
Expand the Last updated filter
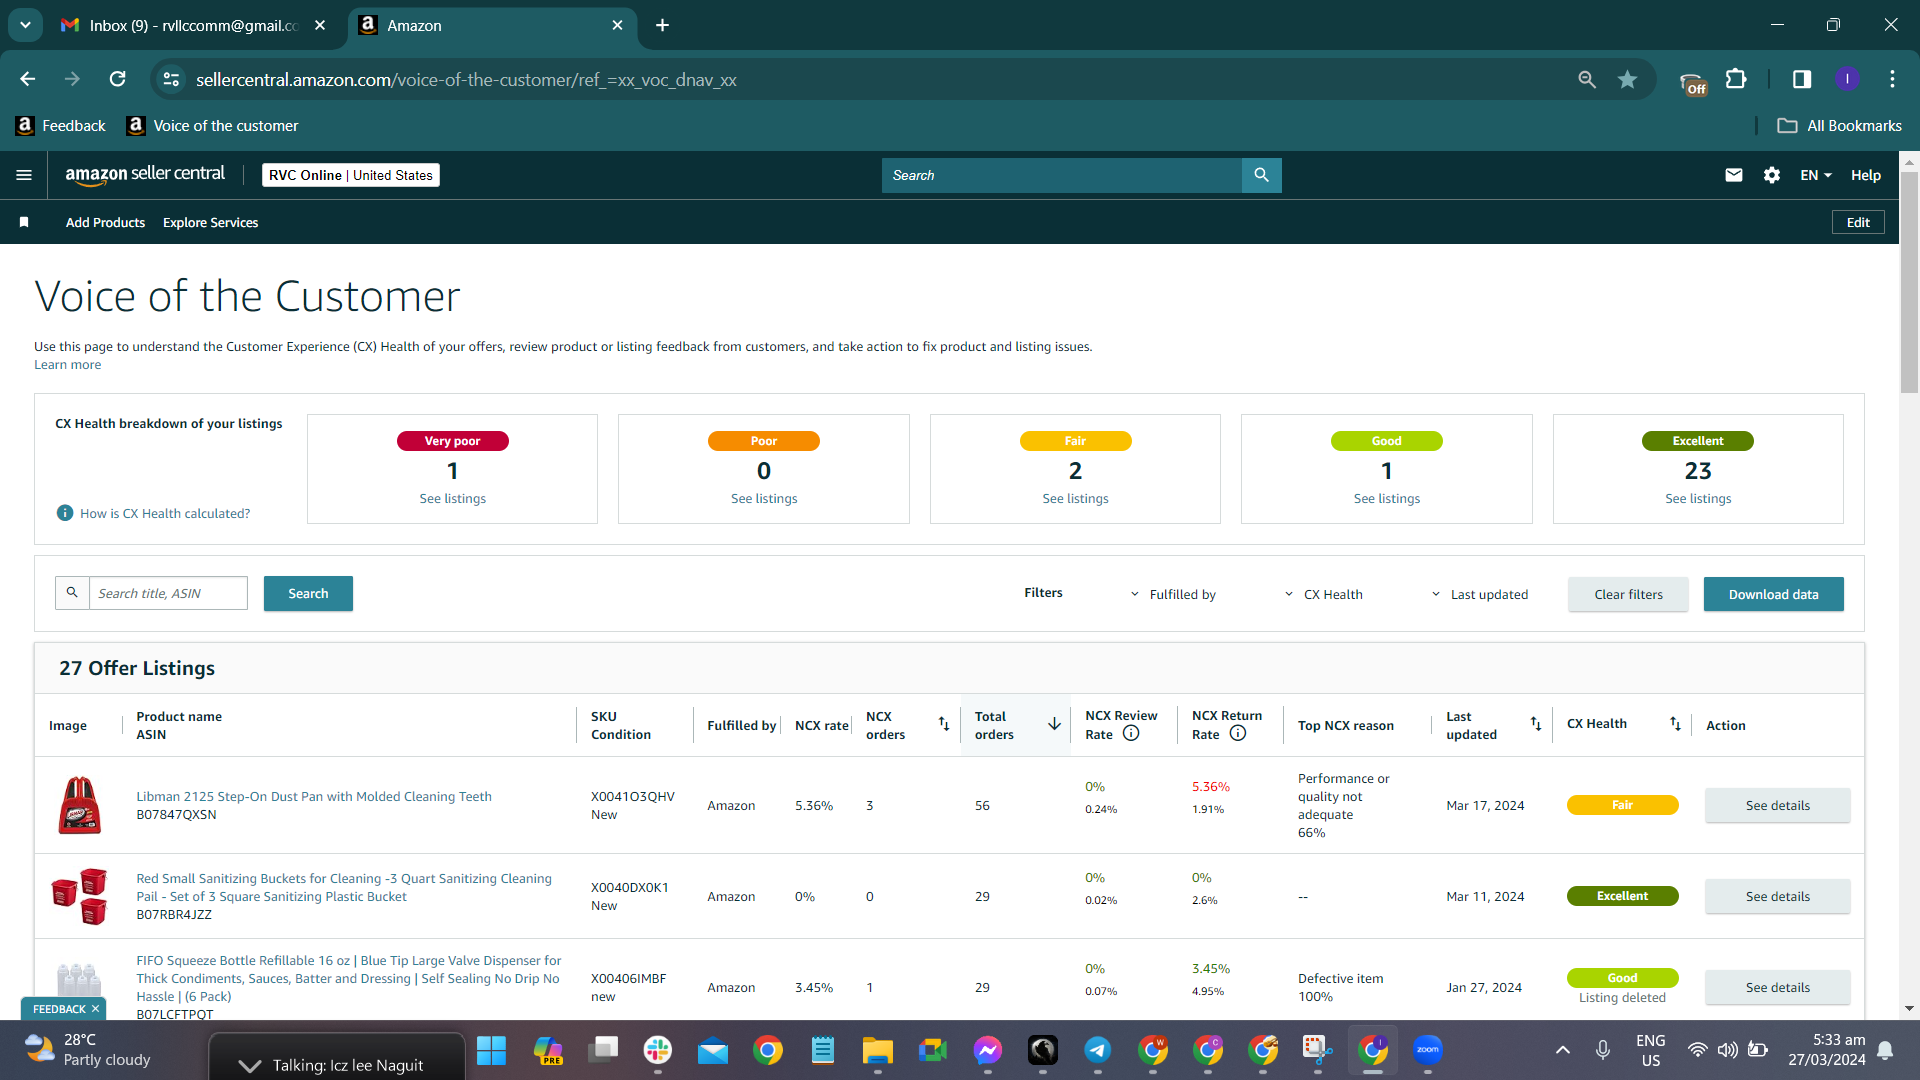coord(1480,594)
